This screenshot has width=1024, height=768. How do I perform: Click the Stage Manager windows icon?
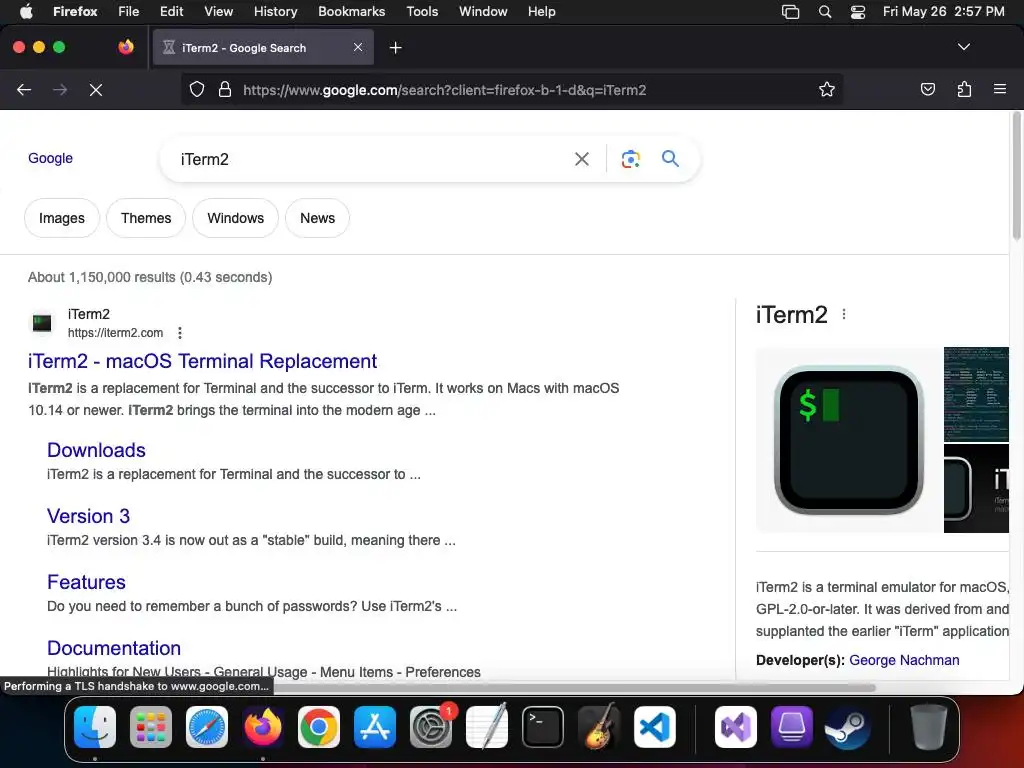[x=790, y=11]
